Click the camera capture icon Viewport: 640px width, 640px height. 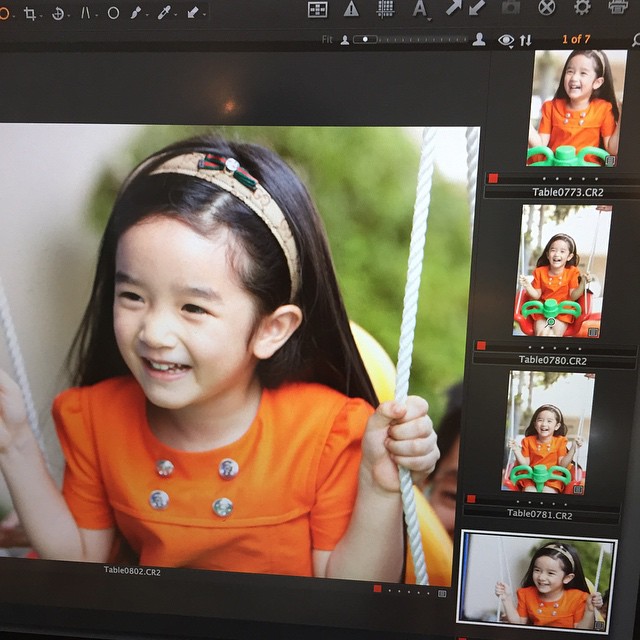click(511, 7)
